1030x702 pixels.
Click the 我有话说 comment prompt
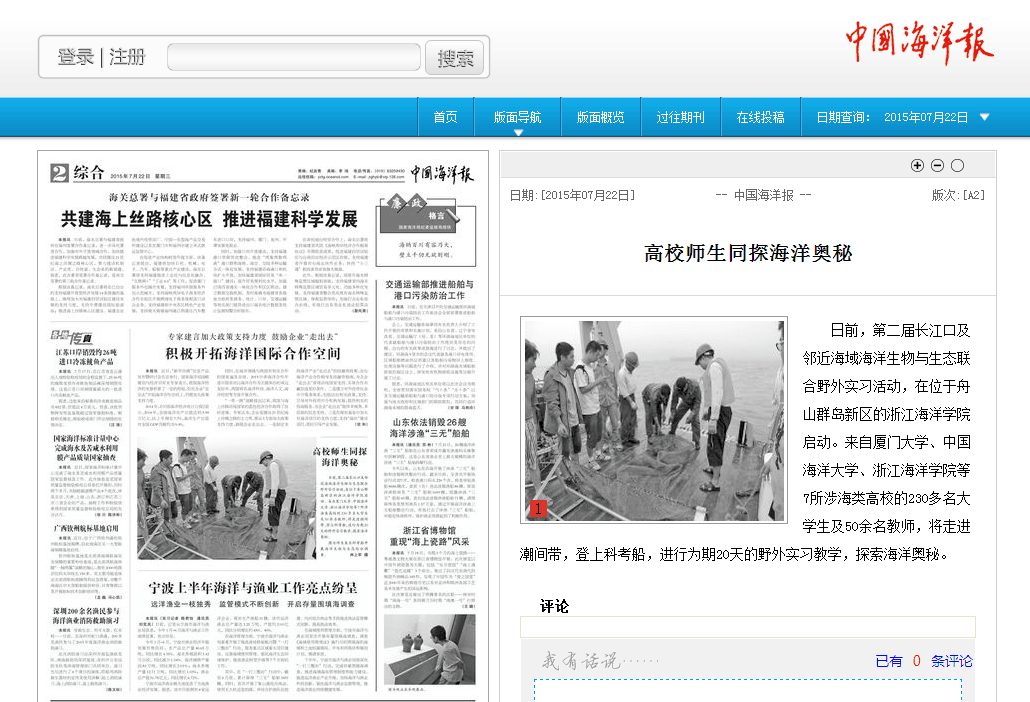pos(600,660)
